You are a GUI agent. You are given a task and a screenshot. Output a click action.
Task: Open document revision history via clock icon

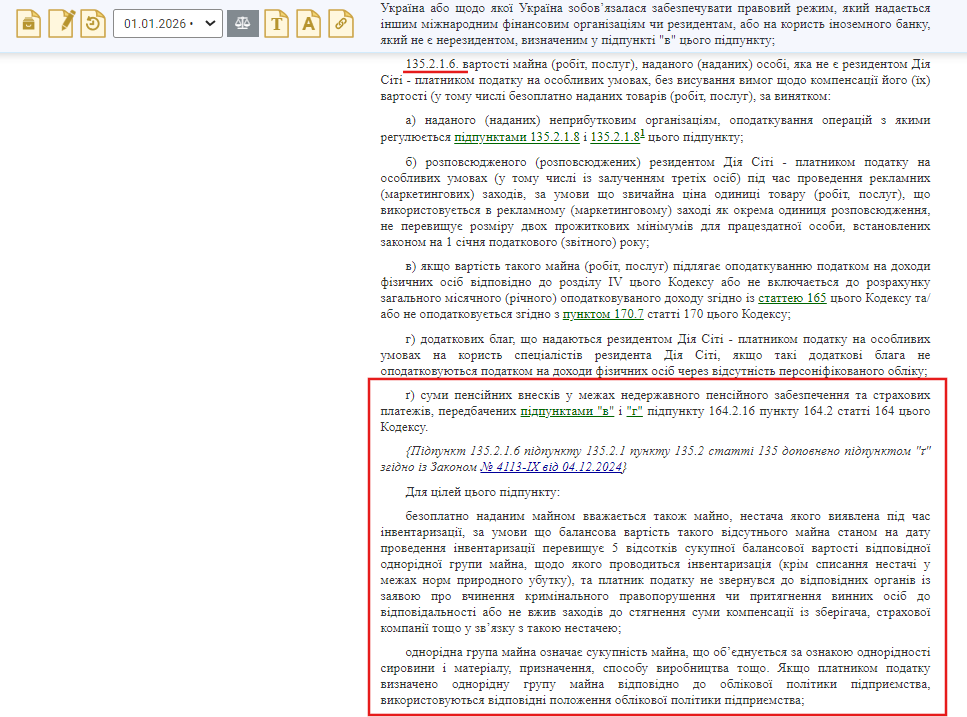91,22
